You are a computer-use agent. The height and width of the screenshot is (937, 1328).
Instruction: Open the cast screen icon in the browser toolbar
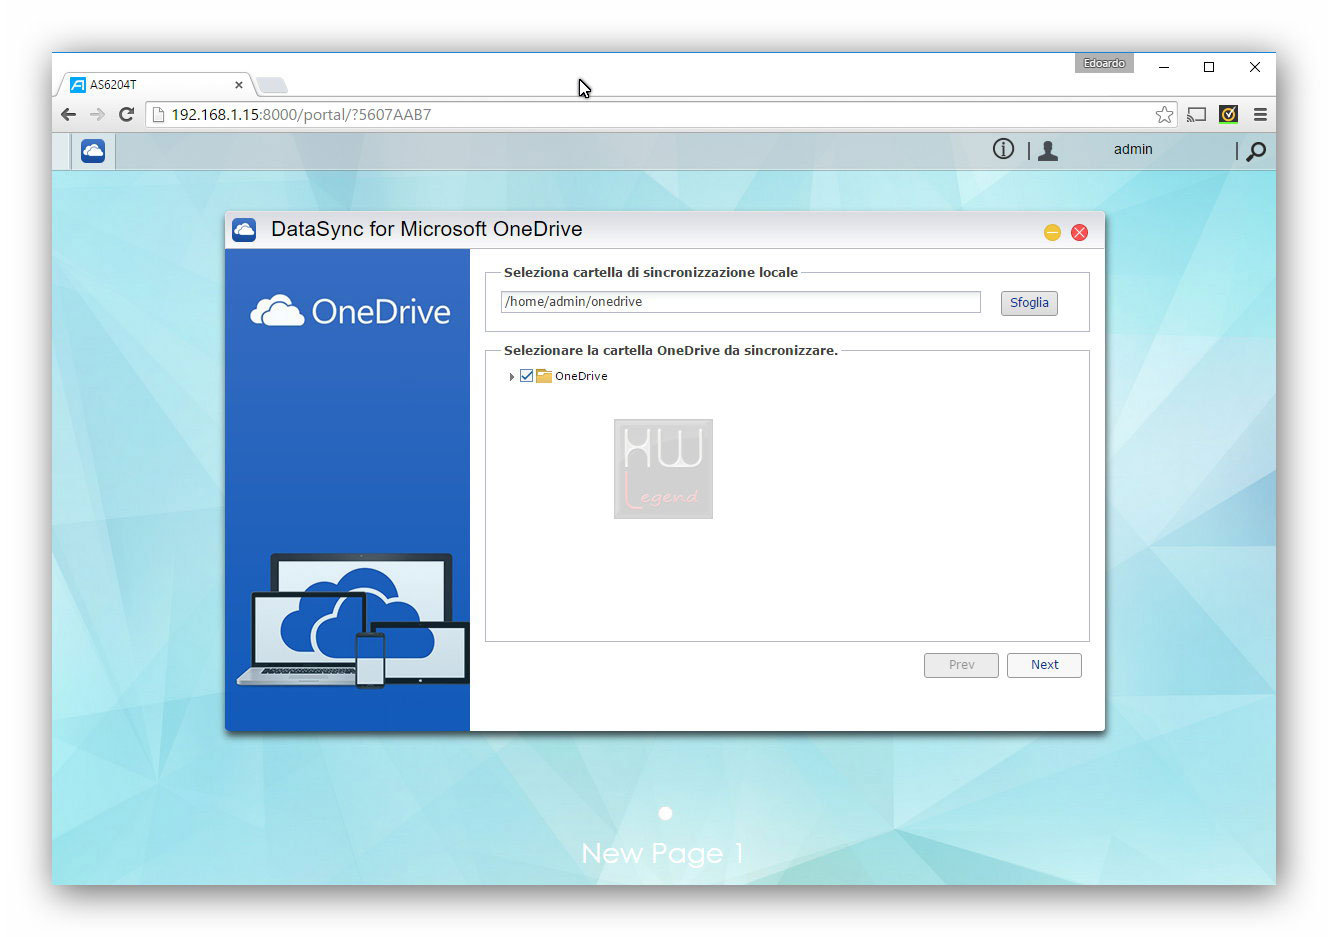tap(1196, 114)
